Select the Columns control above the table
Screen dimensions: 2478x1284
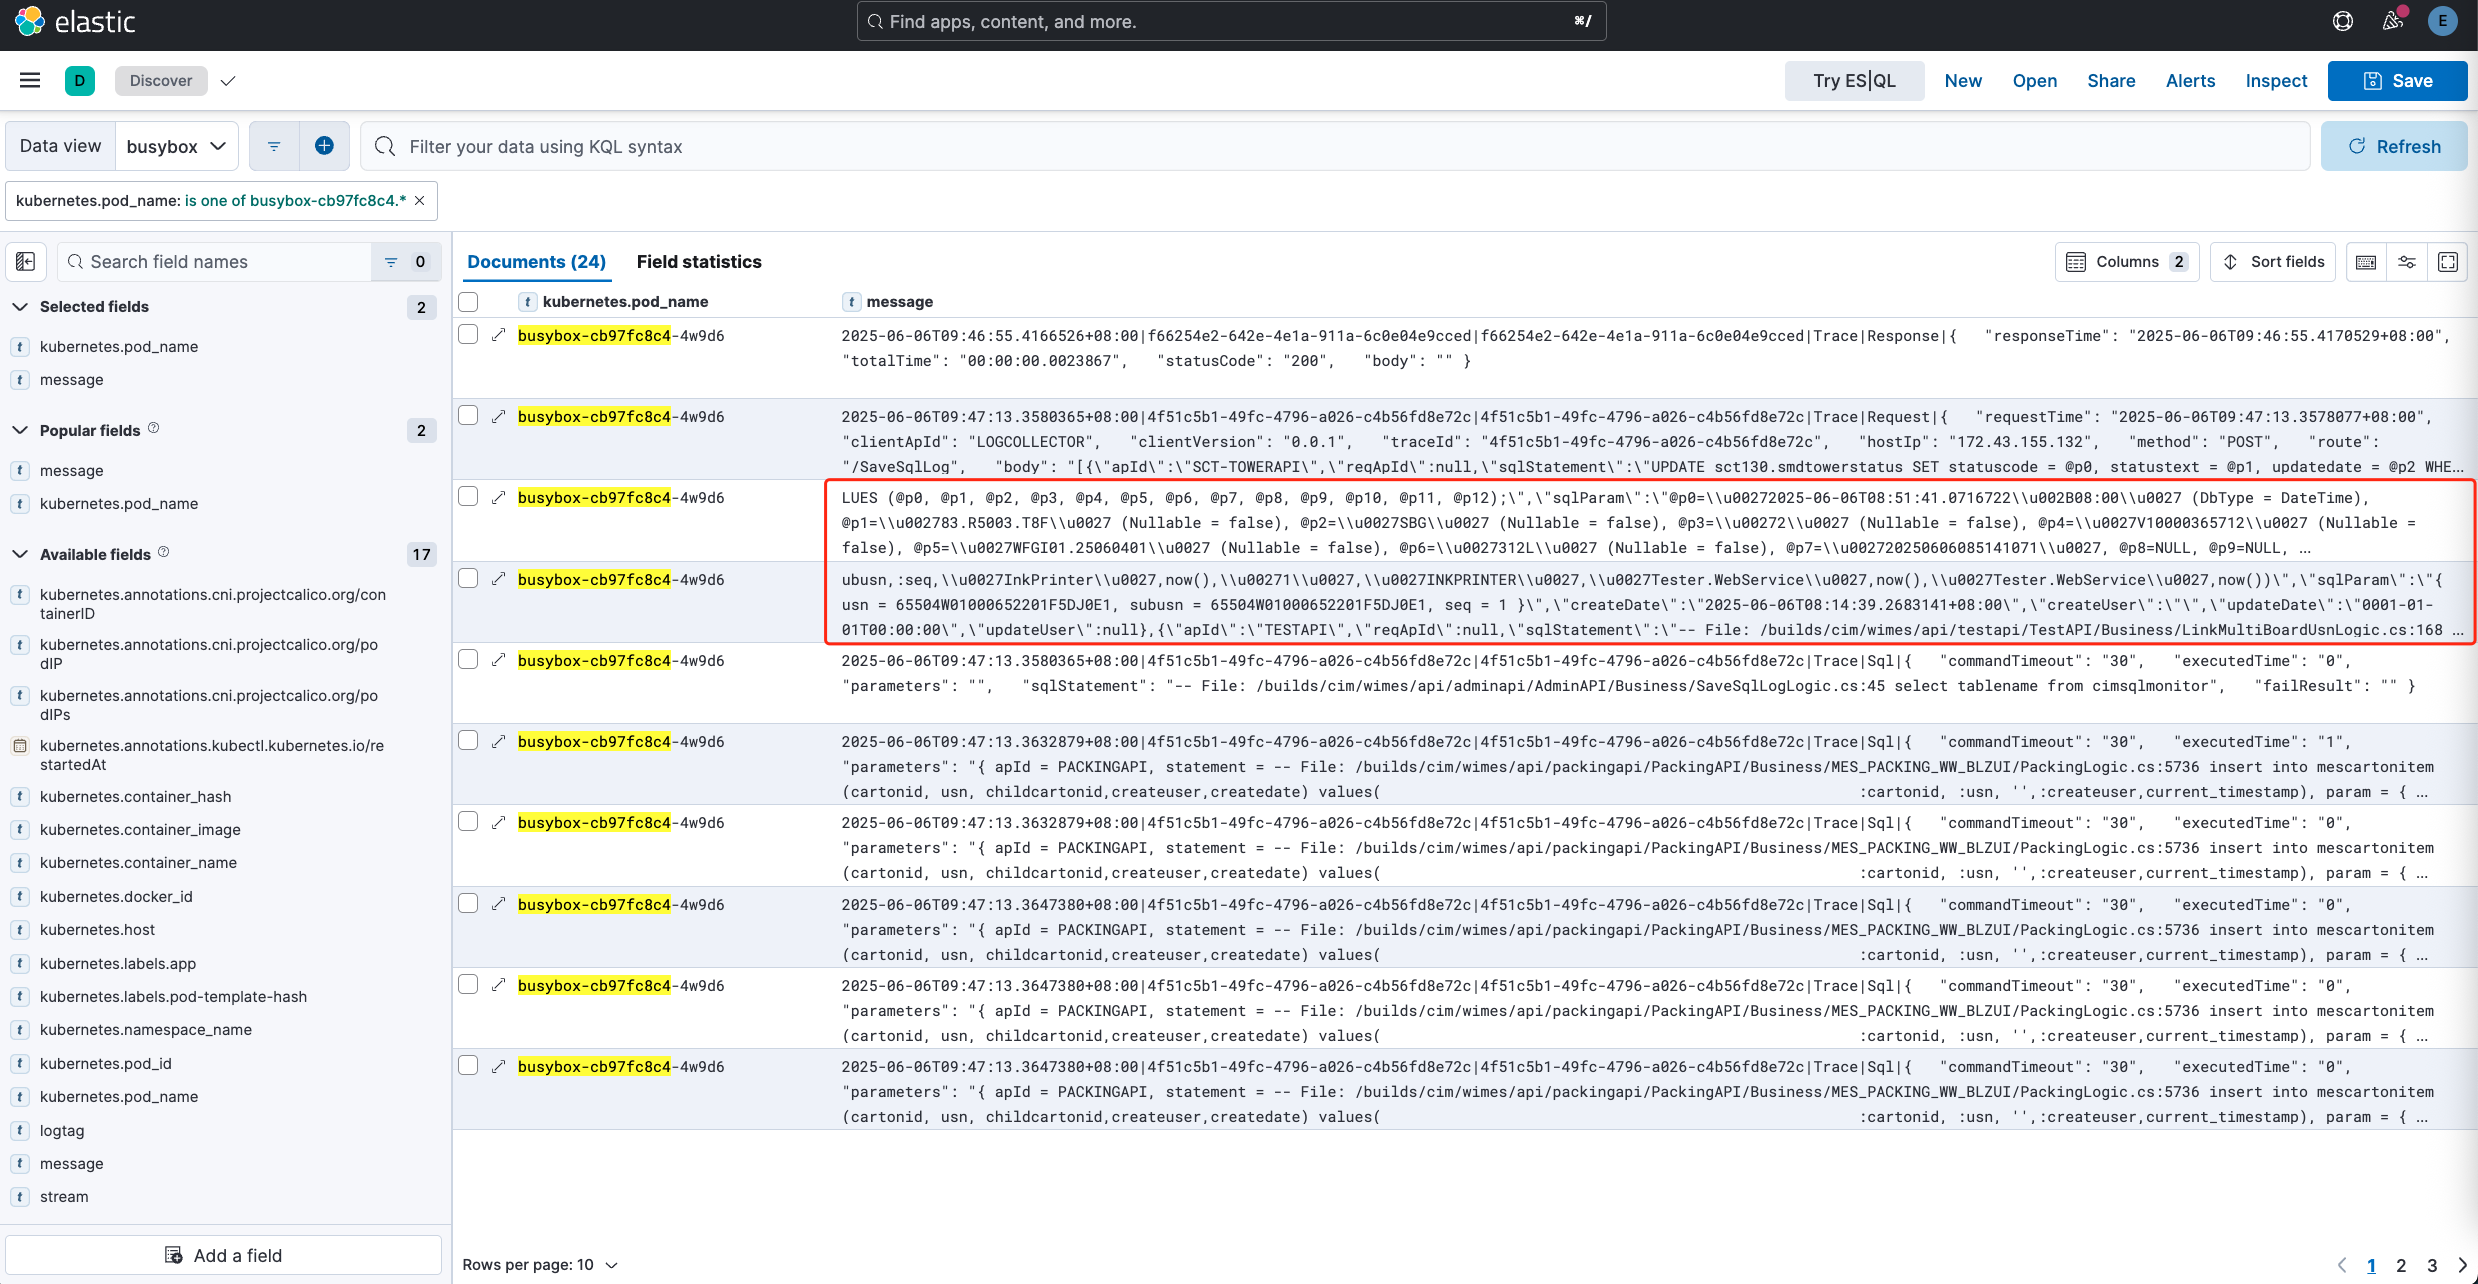[x=2126, y=261]
